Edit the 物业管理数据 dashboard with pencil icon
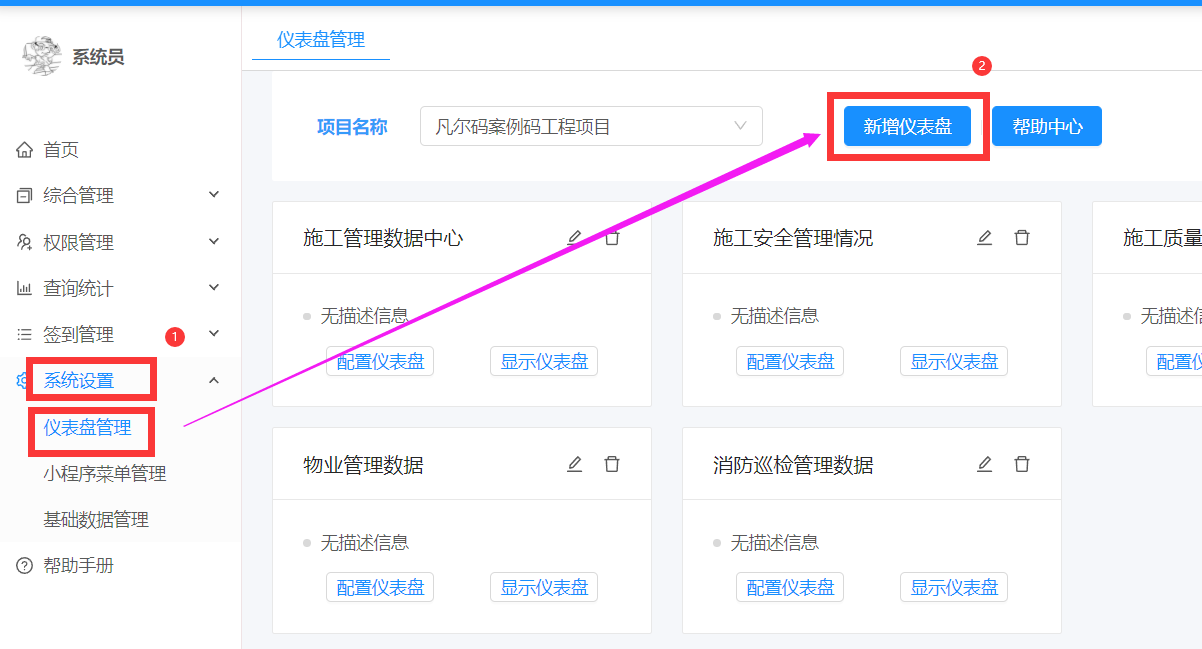1202x649 pixels. tap(574, 464)
